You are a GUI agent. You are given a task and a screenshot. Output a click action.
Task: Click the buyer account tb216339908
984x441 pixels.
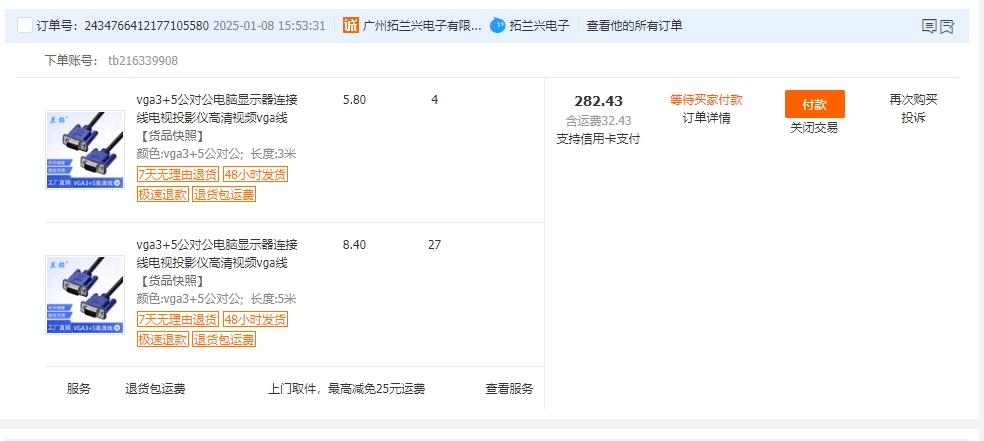143,61
